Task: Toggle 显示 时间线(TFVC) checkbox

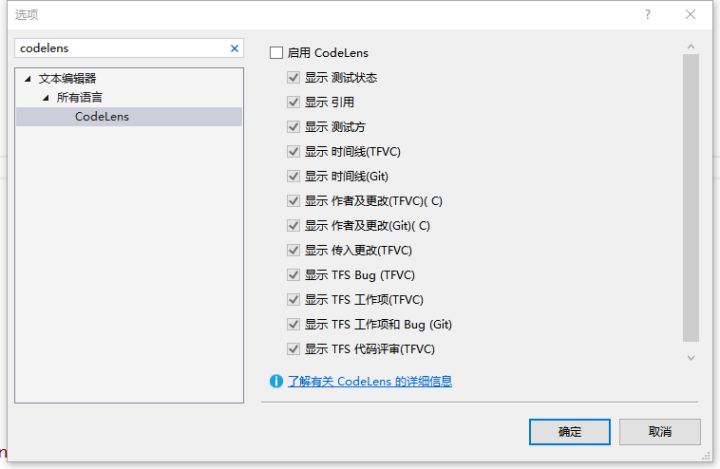Action: (293, 151)
